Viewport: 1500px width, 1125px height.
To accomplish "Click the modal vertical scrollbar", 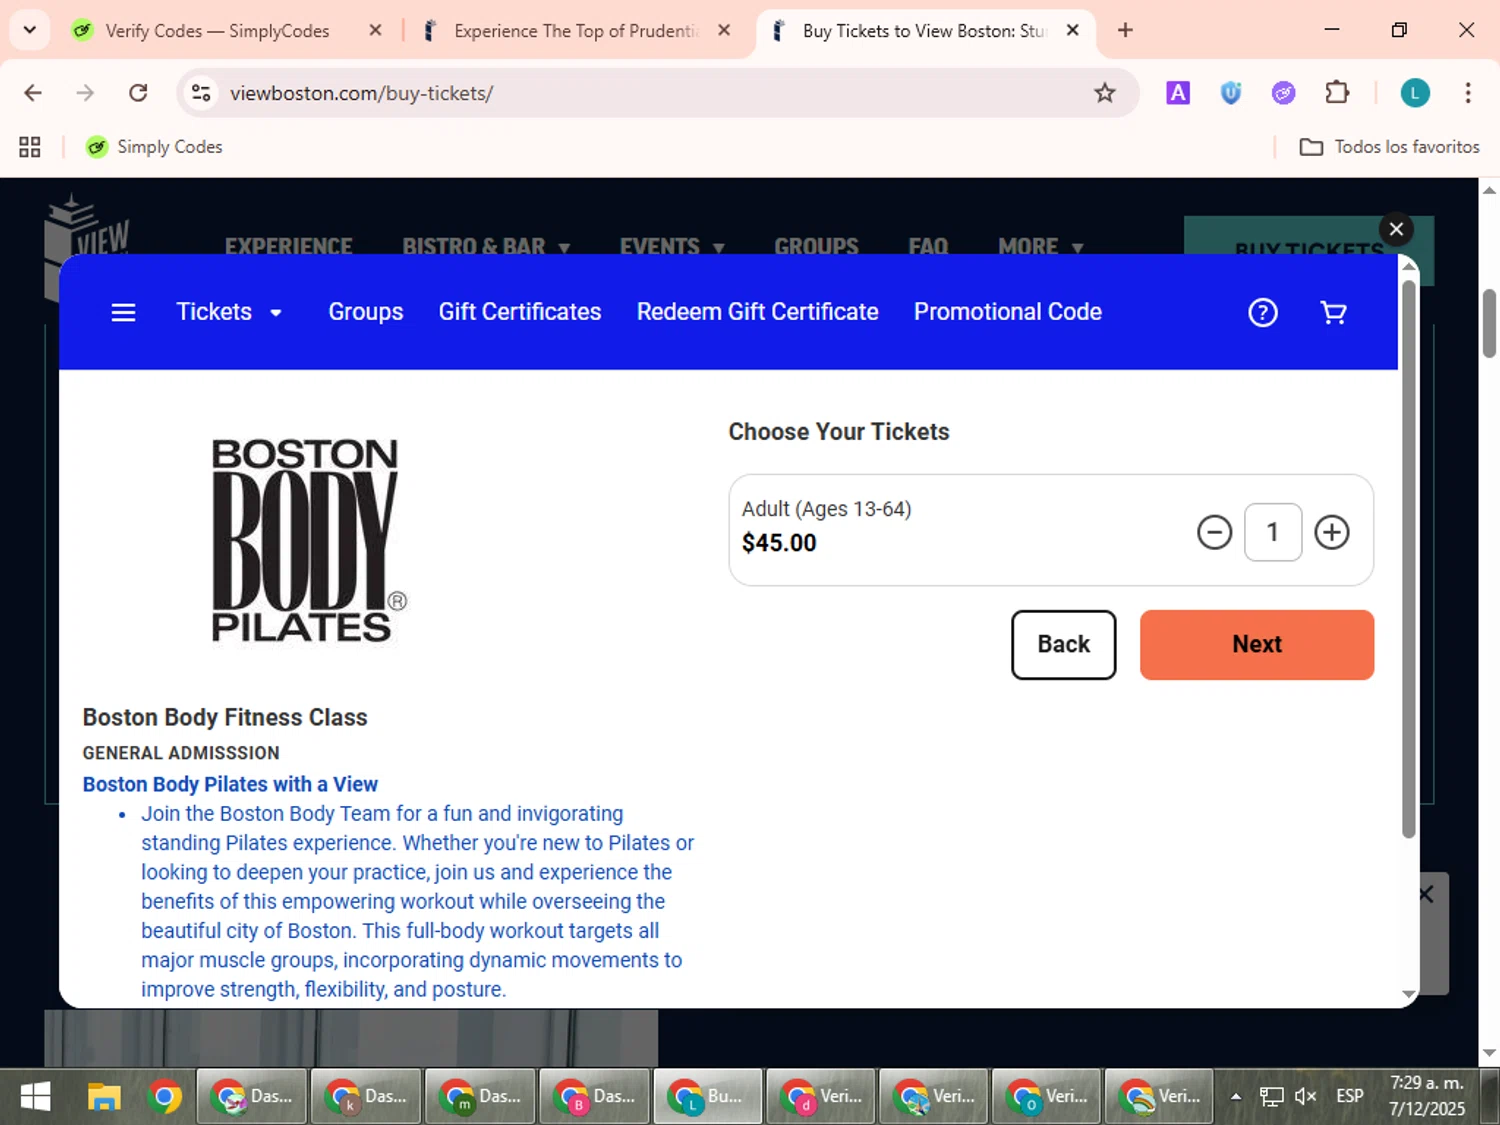I will click(1408, 560).
